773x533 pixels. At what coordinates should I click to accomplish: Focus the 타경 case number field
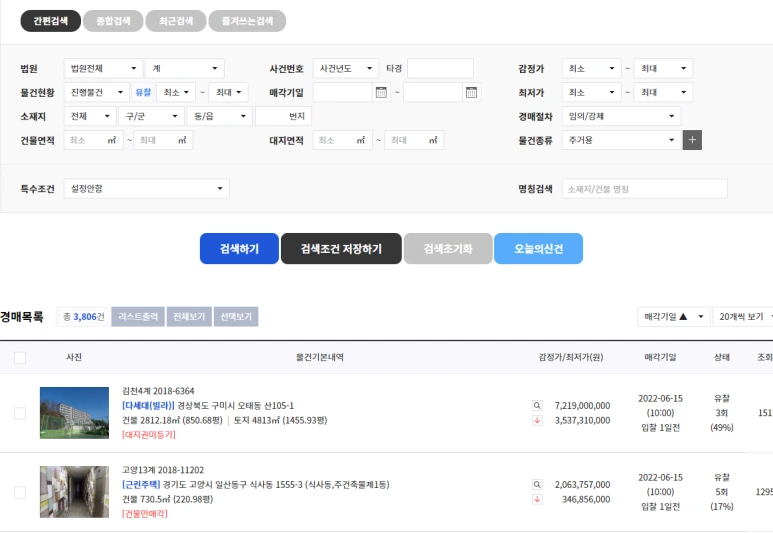pos(440,68)
